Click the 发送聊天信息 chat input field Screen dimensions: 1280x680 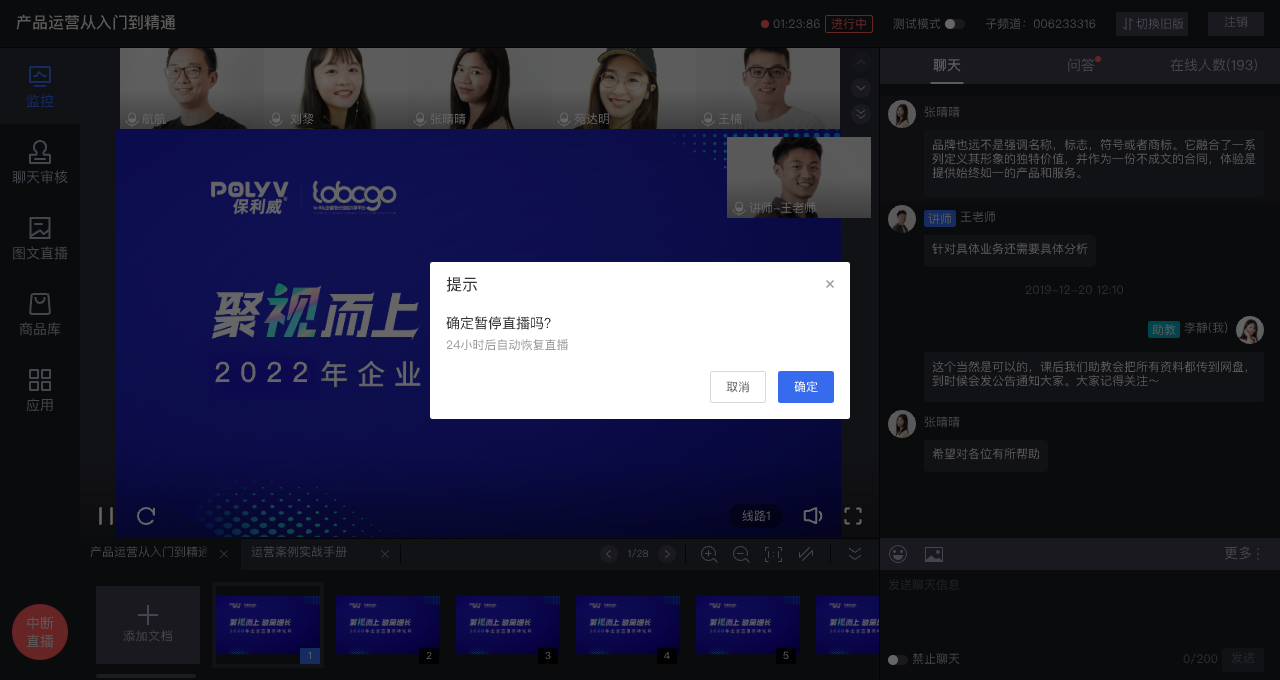[x=1079, y=608]
